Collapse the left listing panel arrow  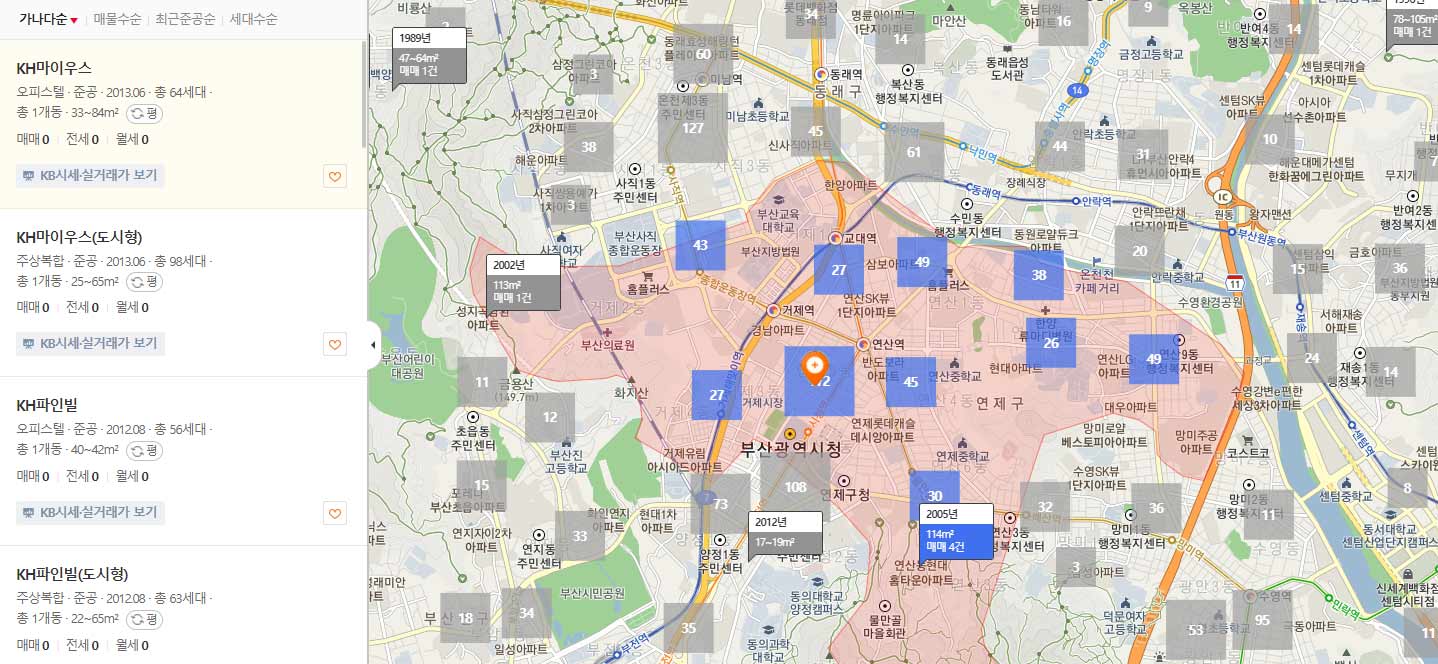point(374,345)
